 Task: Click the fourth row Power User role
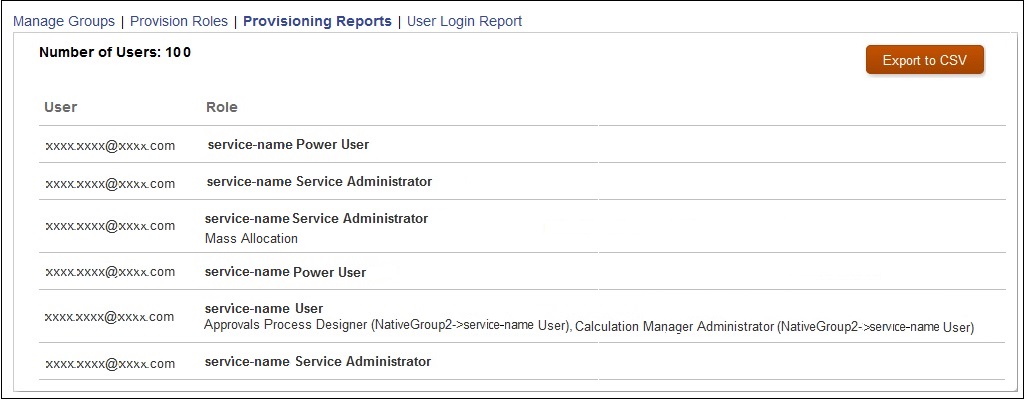click(x=285, y=272)
